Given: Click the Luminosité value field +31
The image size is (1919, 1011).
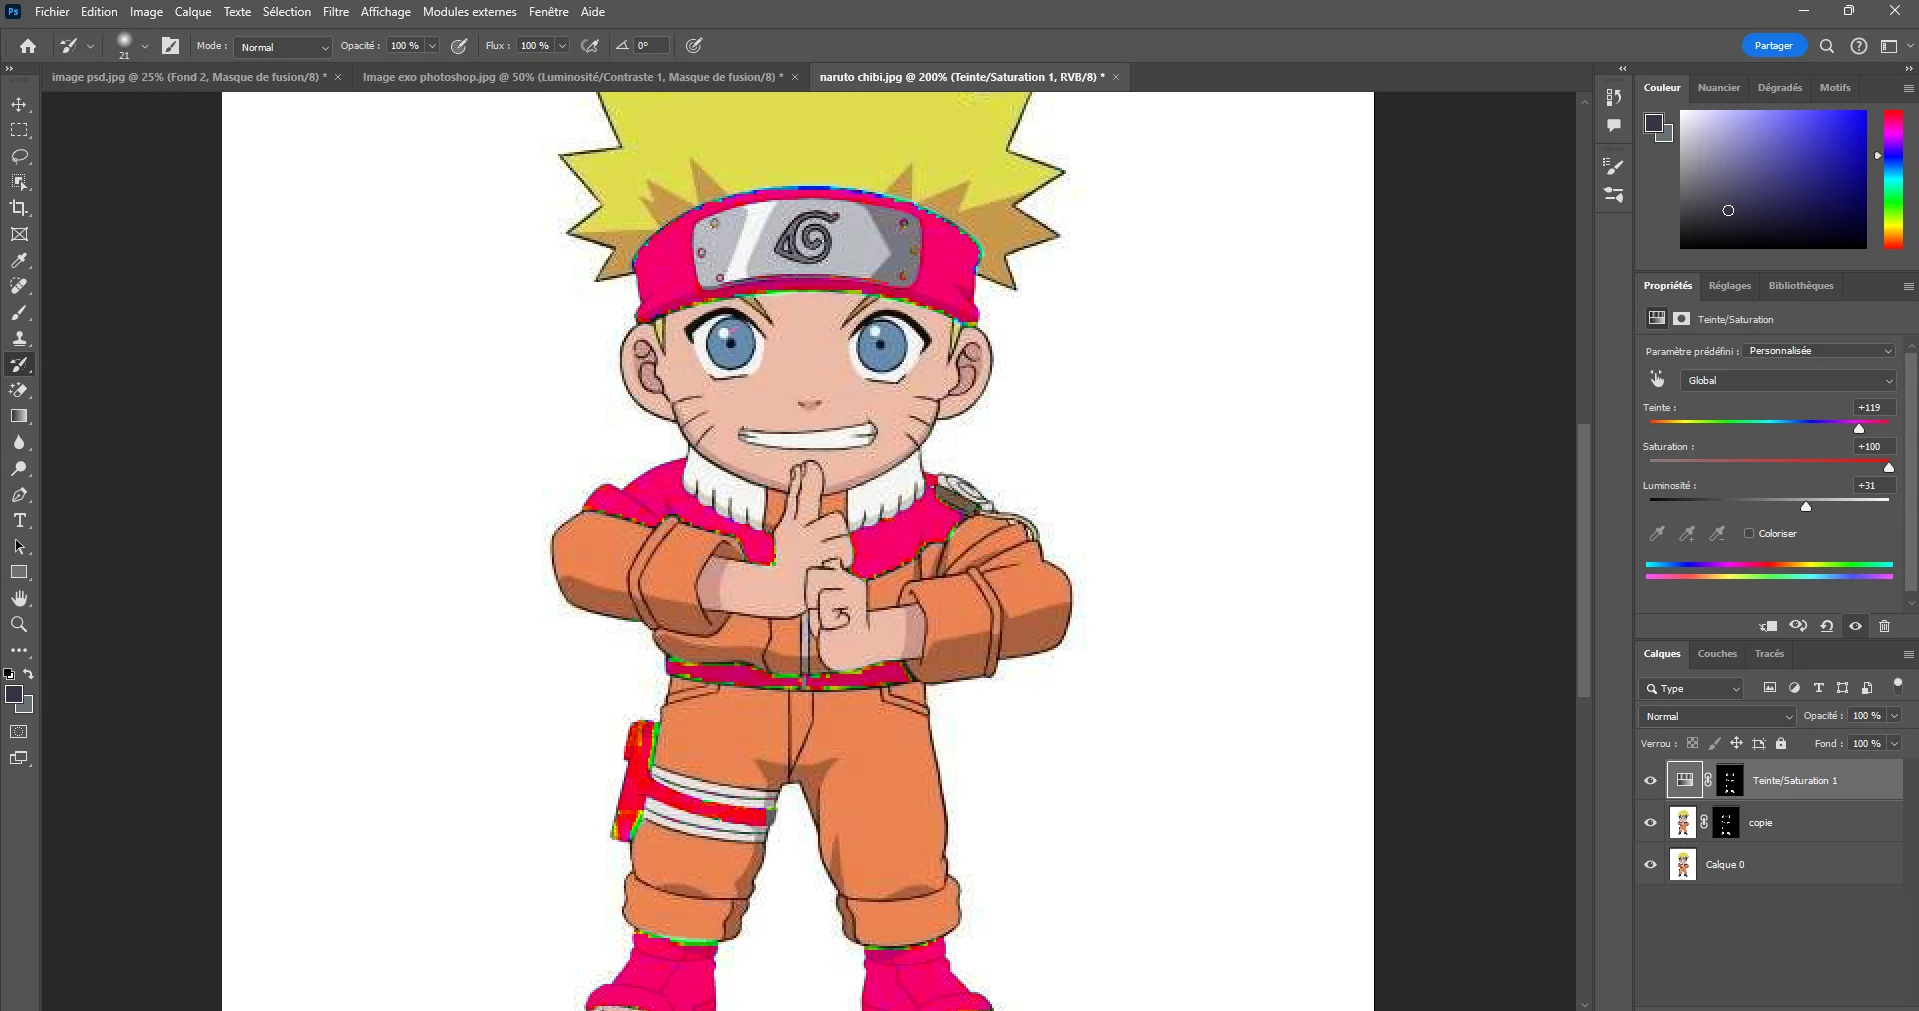Looking at the screenshot, I should click(x=1873, y=486).
